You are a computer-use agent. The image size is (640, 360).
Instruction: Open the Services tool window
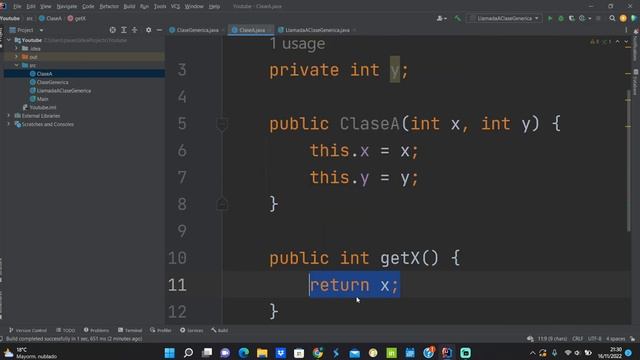tap(191, 330)
